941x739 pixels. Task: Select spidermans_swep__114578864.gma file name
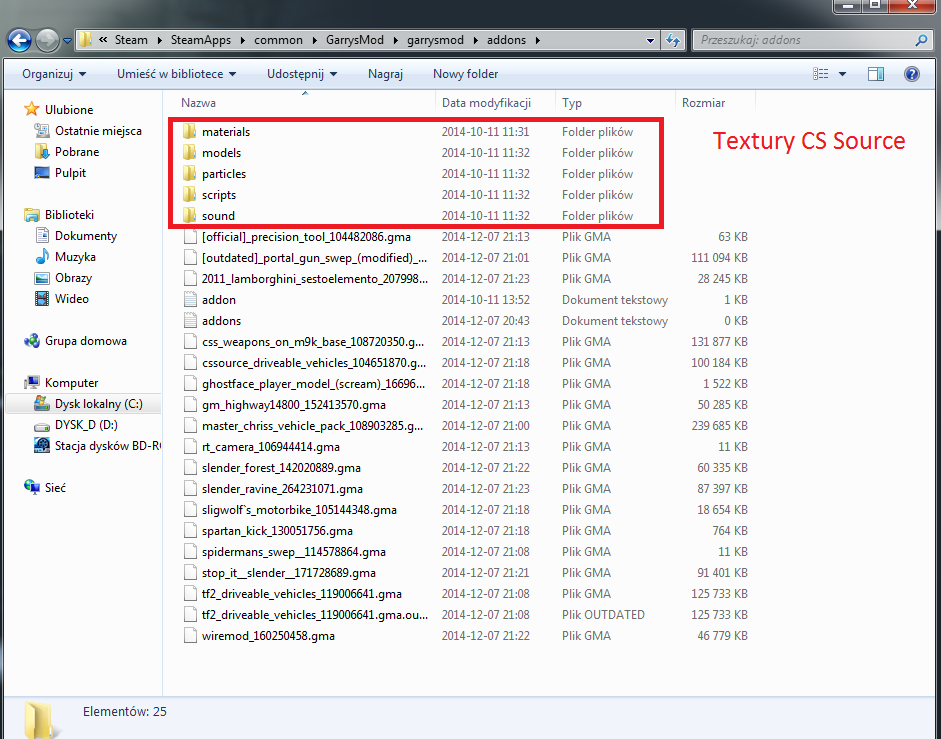pyautogui.click(x=293, y=552)
